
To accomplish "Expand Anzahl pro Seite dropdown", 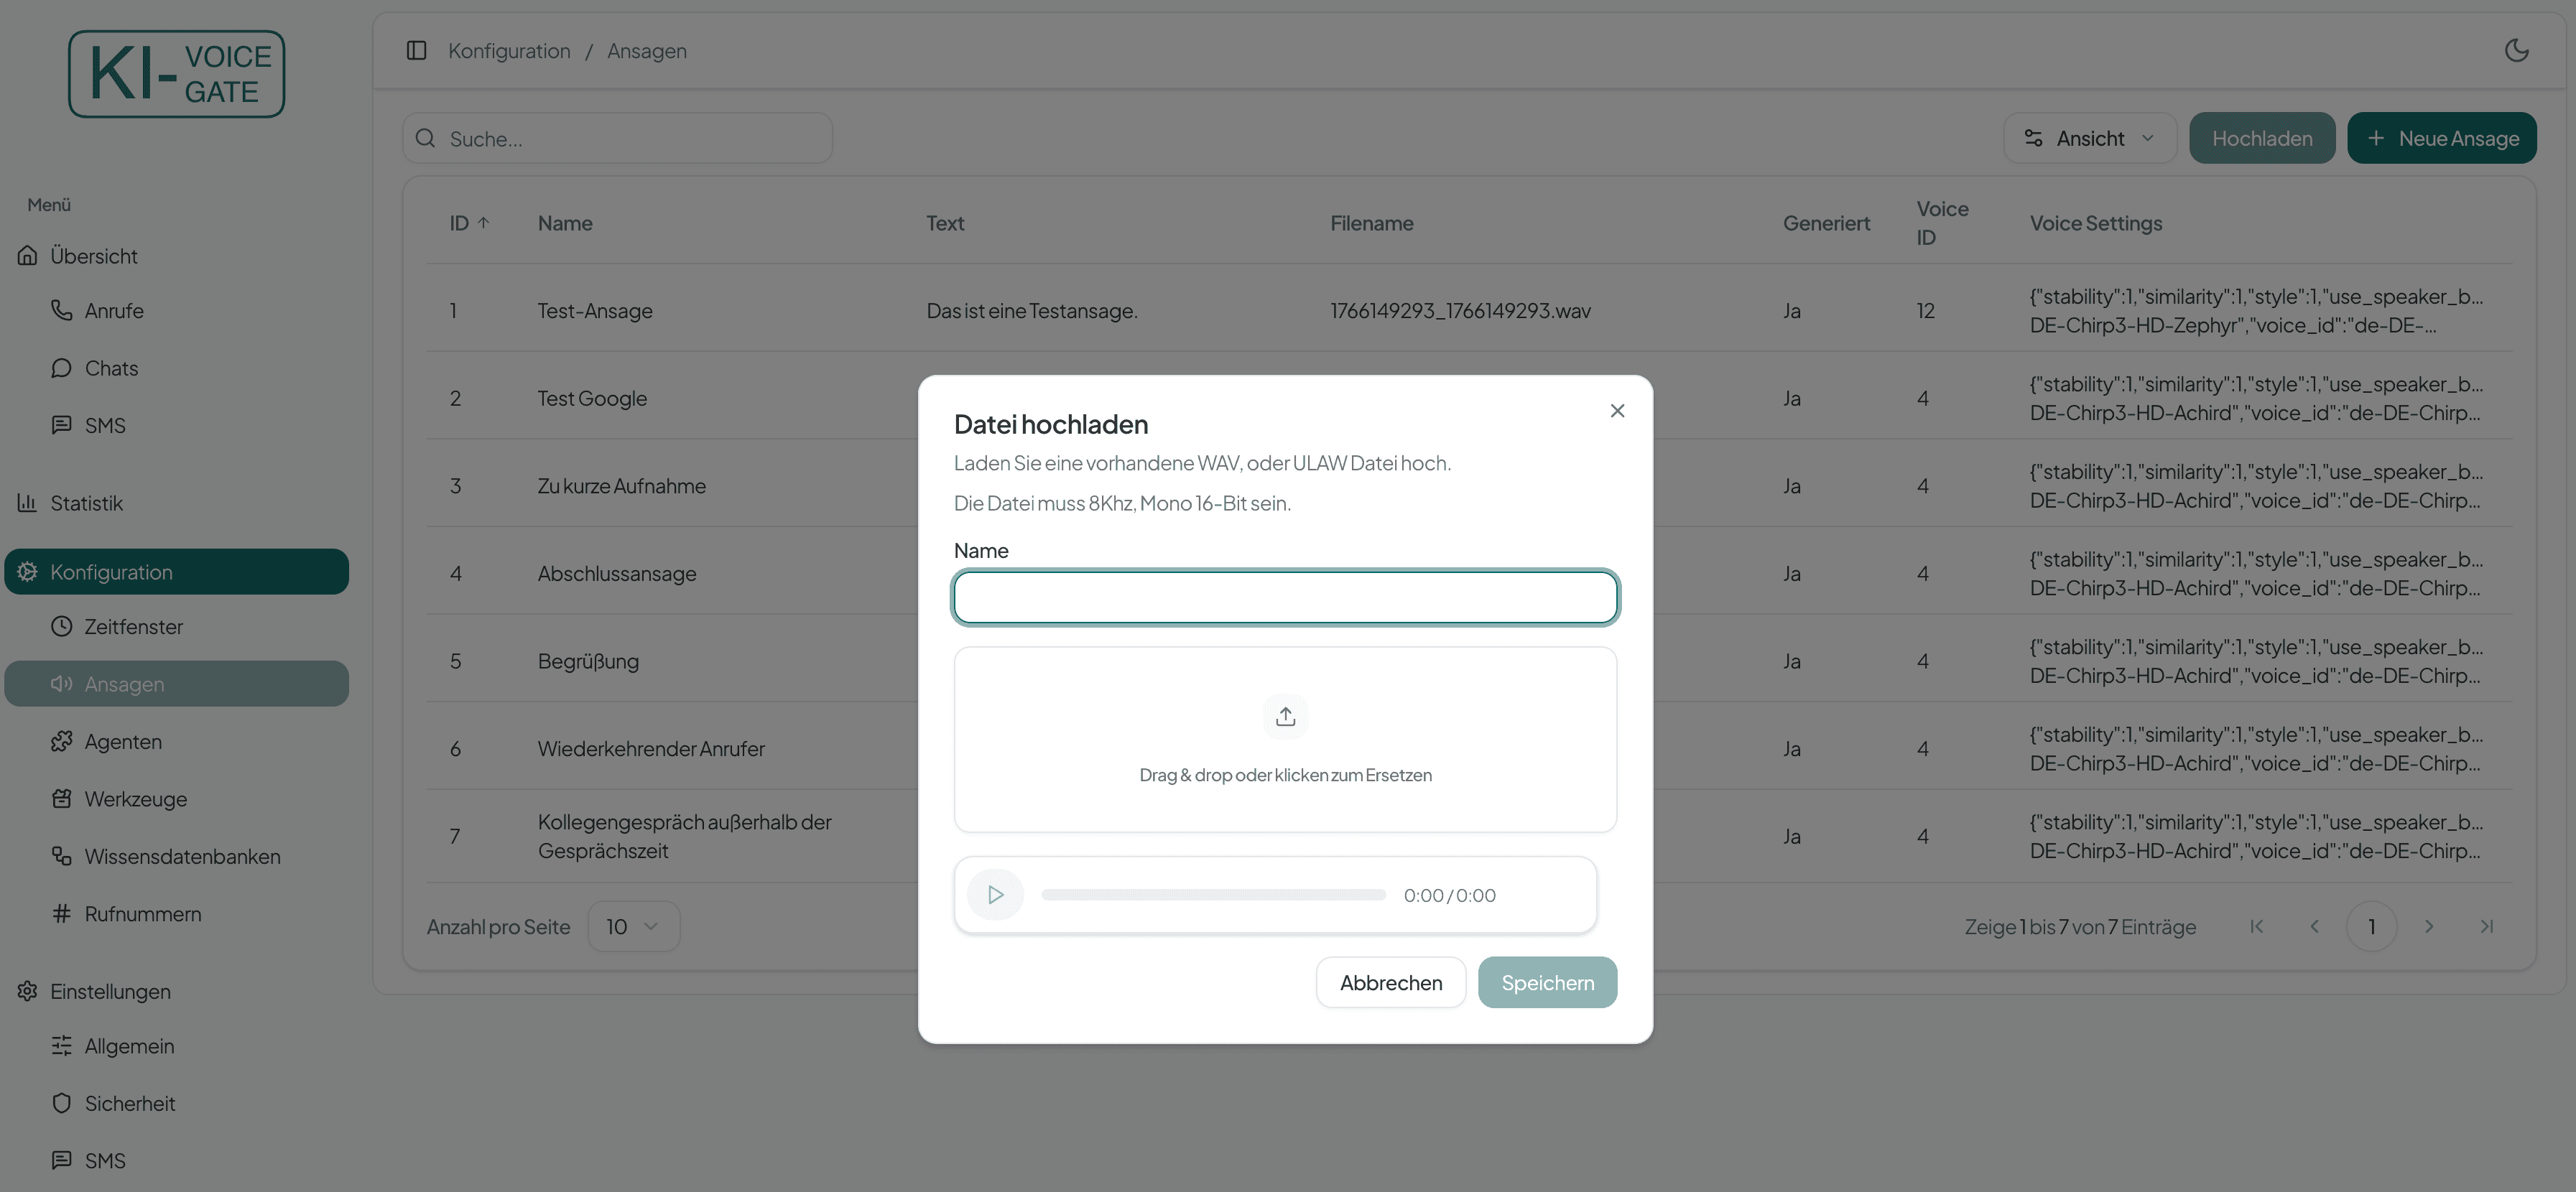I will [633, 926].
